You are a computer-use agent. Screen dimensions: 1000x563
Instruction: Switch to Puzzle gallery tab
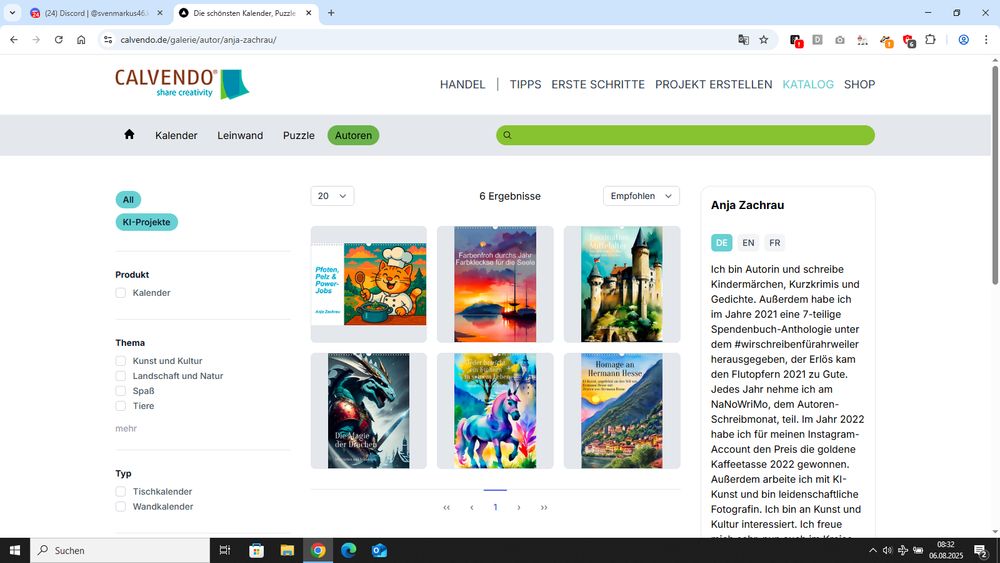click(298, 135)
